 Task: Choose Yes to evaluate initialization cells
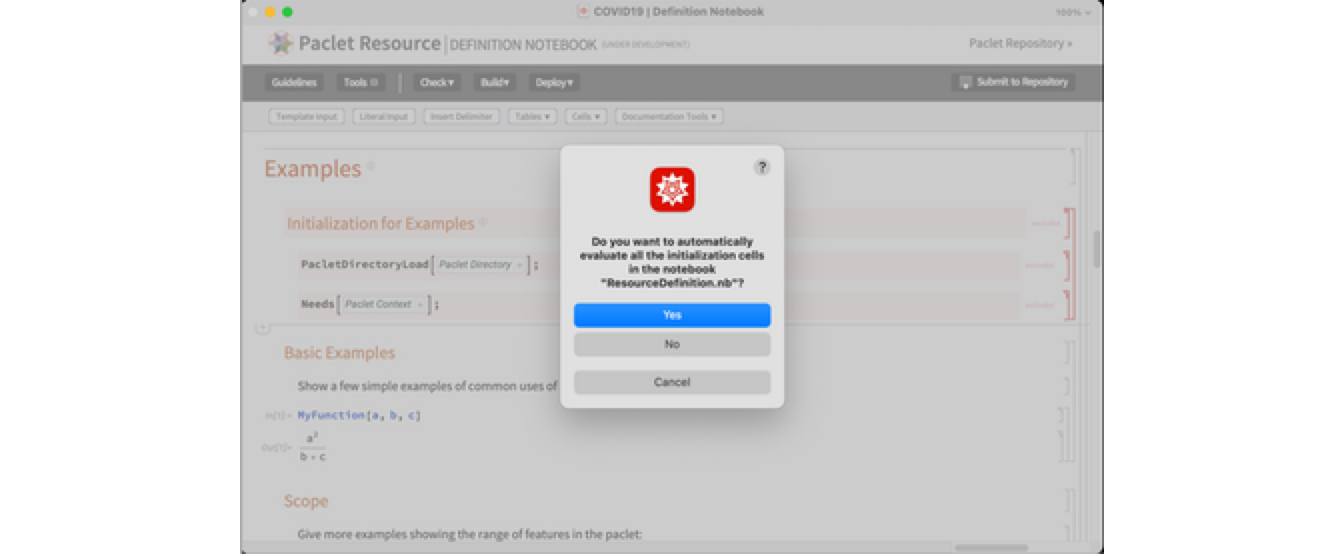click(672, 315)
